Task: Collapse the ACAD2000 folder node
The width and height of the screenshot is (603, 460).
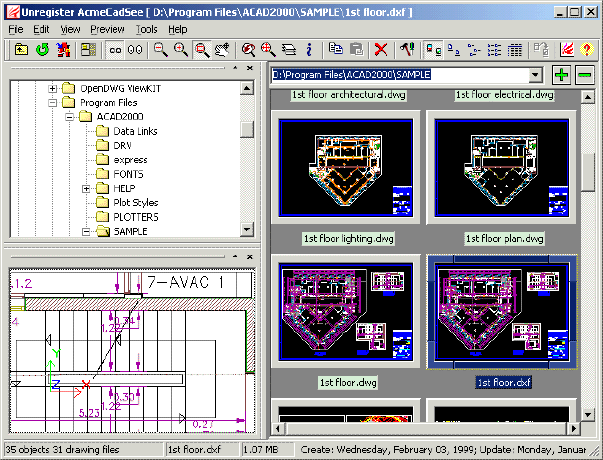Action: click(69, 117)
